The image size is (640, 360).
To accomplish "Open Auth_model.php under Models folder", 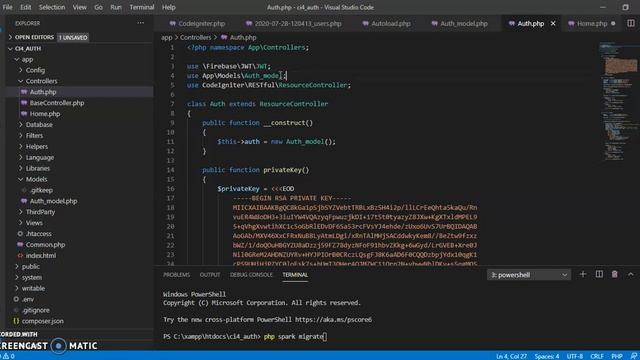I will coord(53,201).
